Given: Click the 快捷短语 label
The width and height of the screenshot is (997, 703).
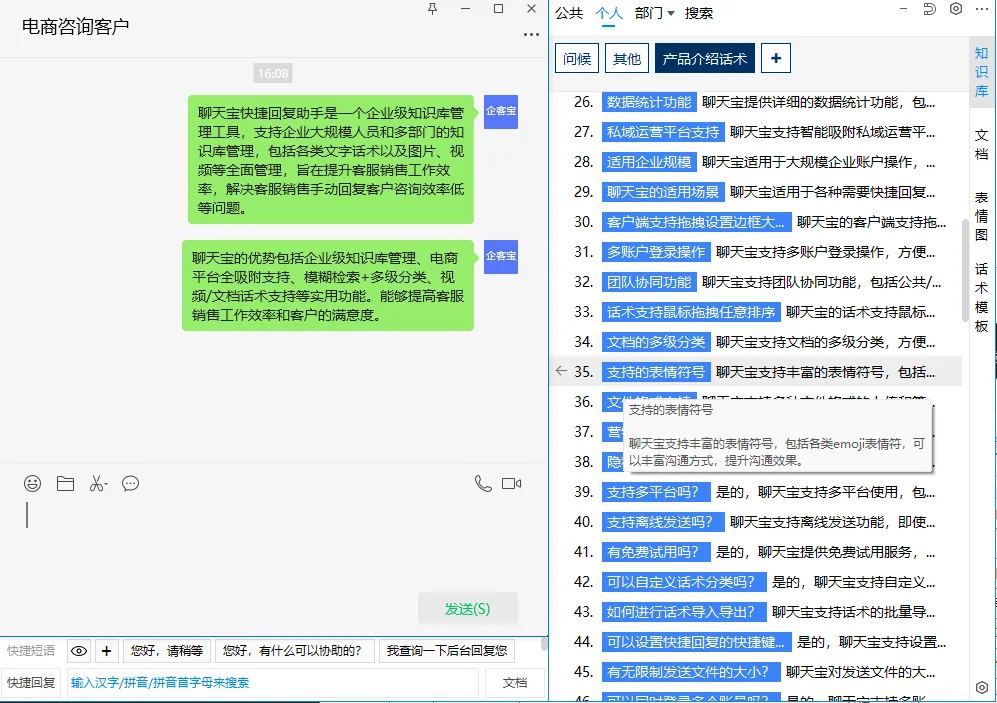Looking at the screenshot, I should [31, 651].
